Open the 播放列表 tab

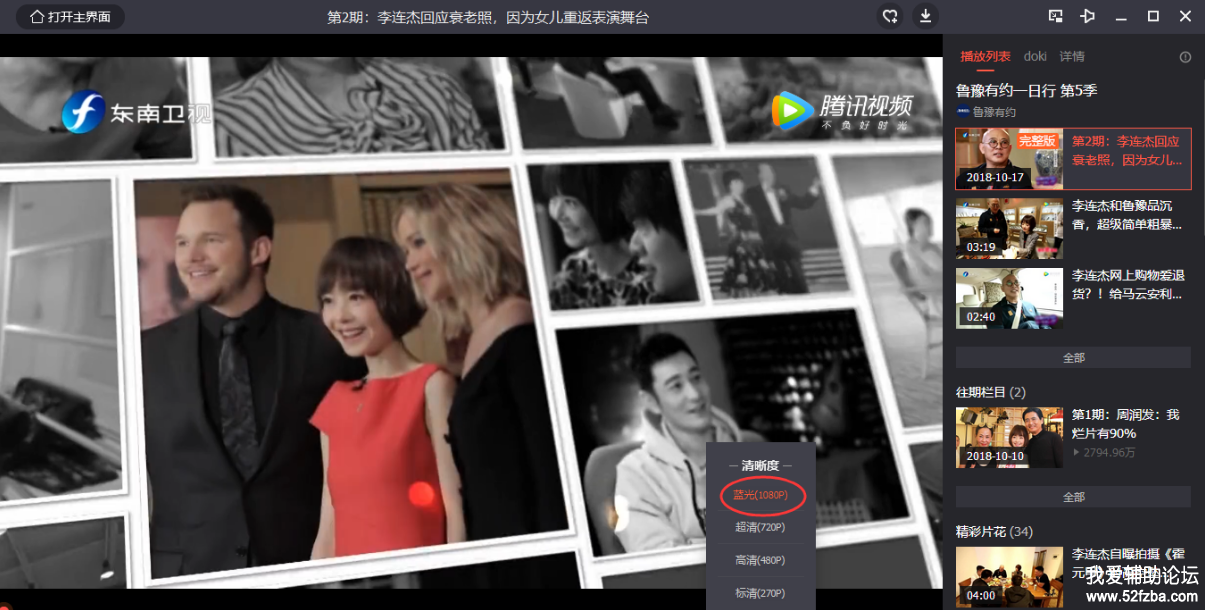click(x=985, y=56)
